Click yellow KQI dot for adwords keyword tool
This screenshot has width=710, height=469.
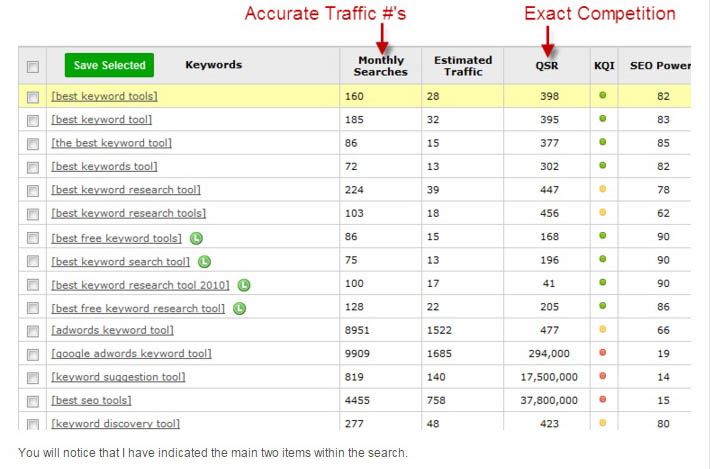(x=603, y=329)
